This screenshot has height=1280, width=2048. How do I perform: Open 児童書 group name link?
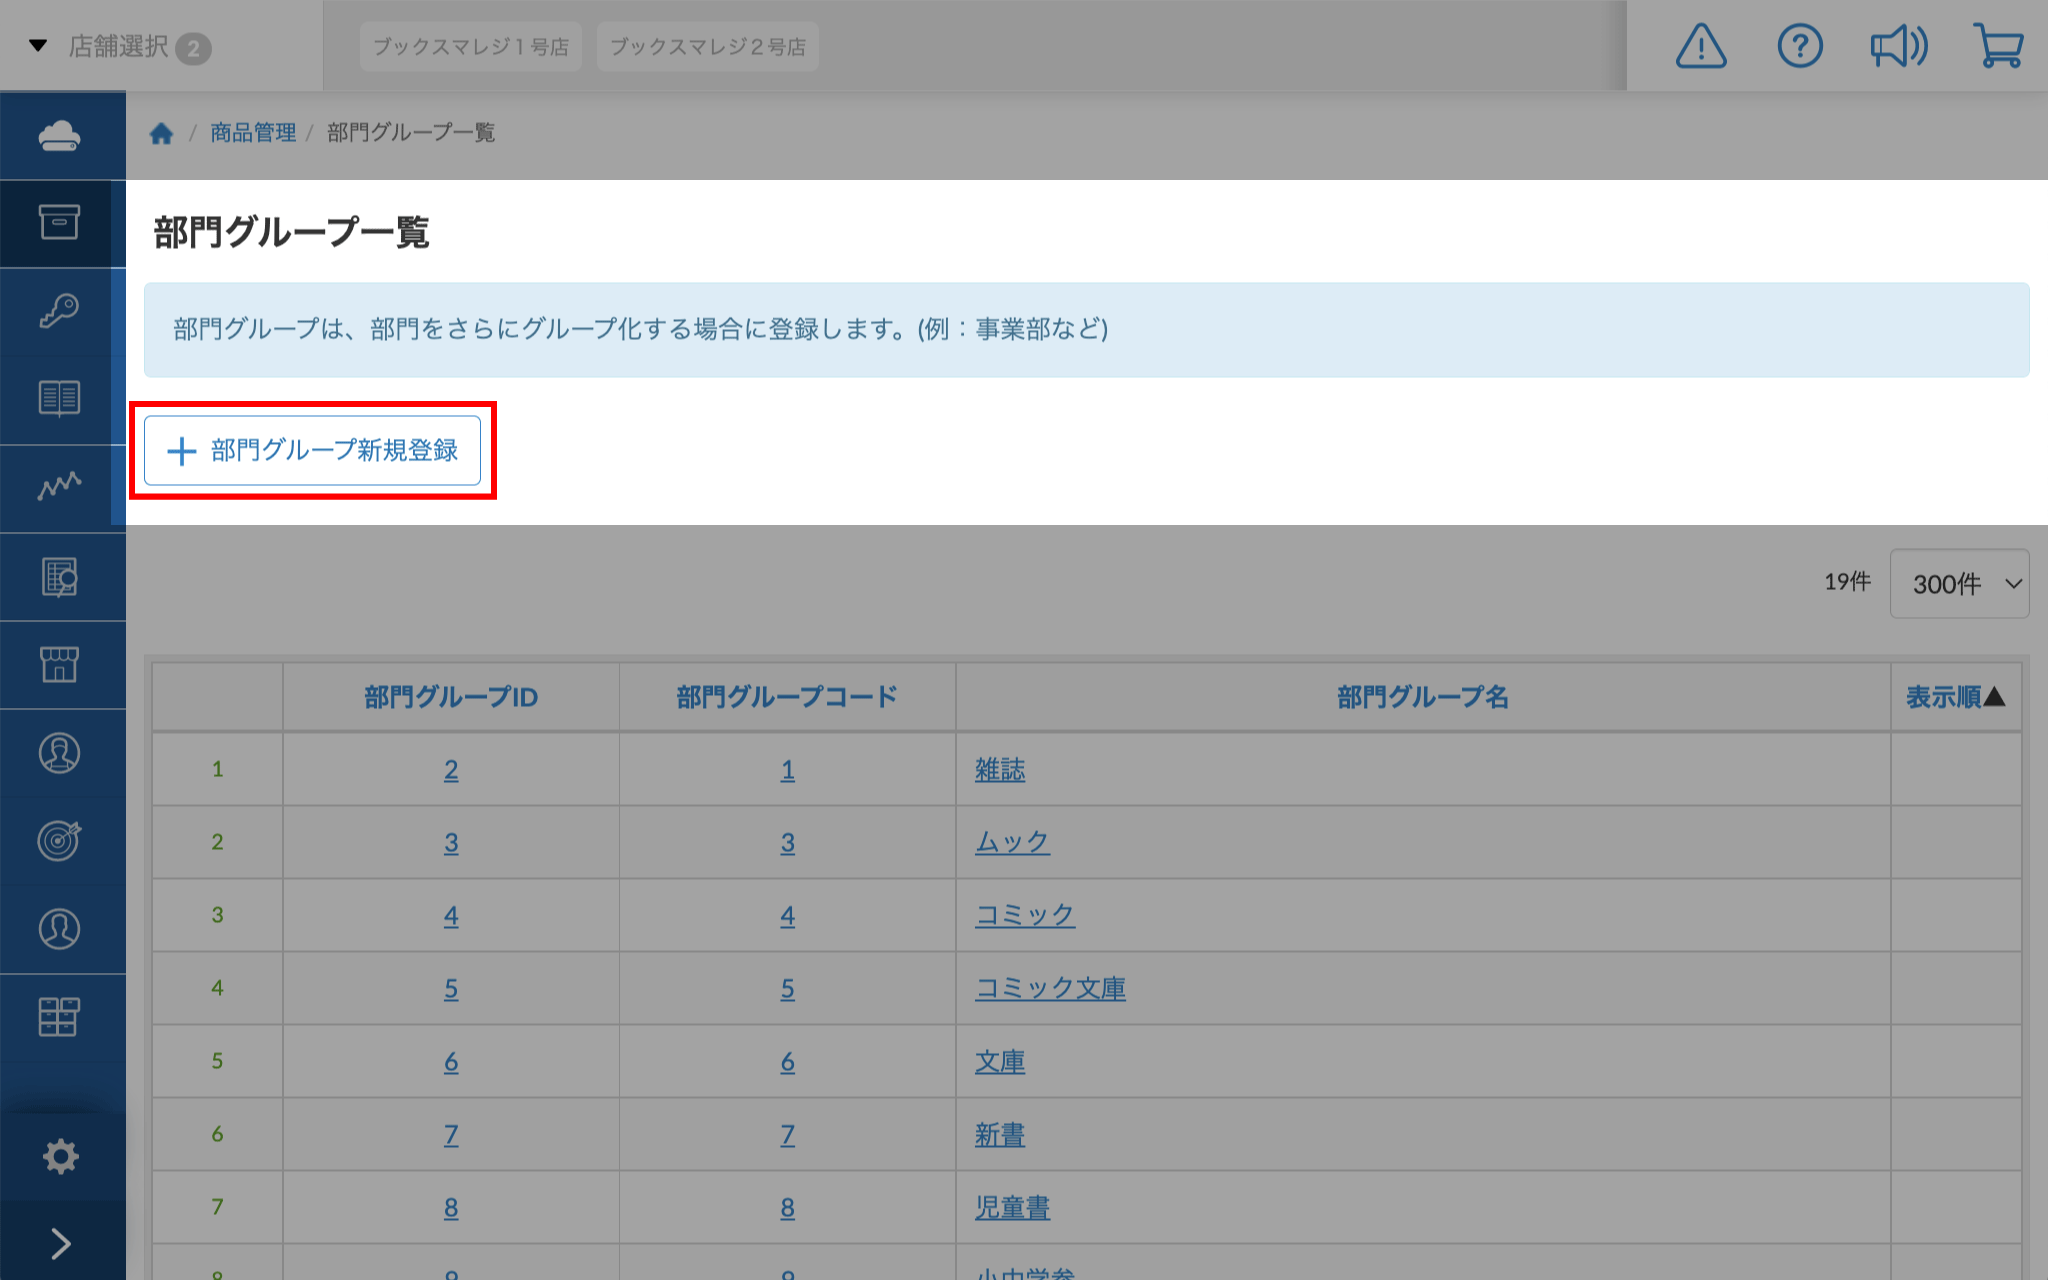(x=1012, y=1208)
